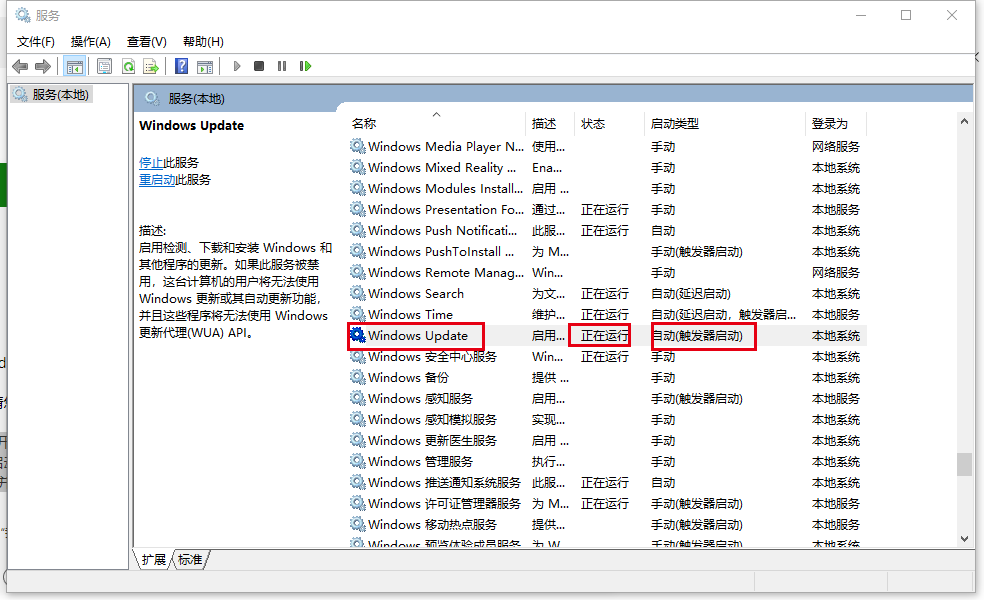
Task: Click 本地服务 in the Windows Time row
Action: [835, 314]
